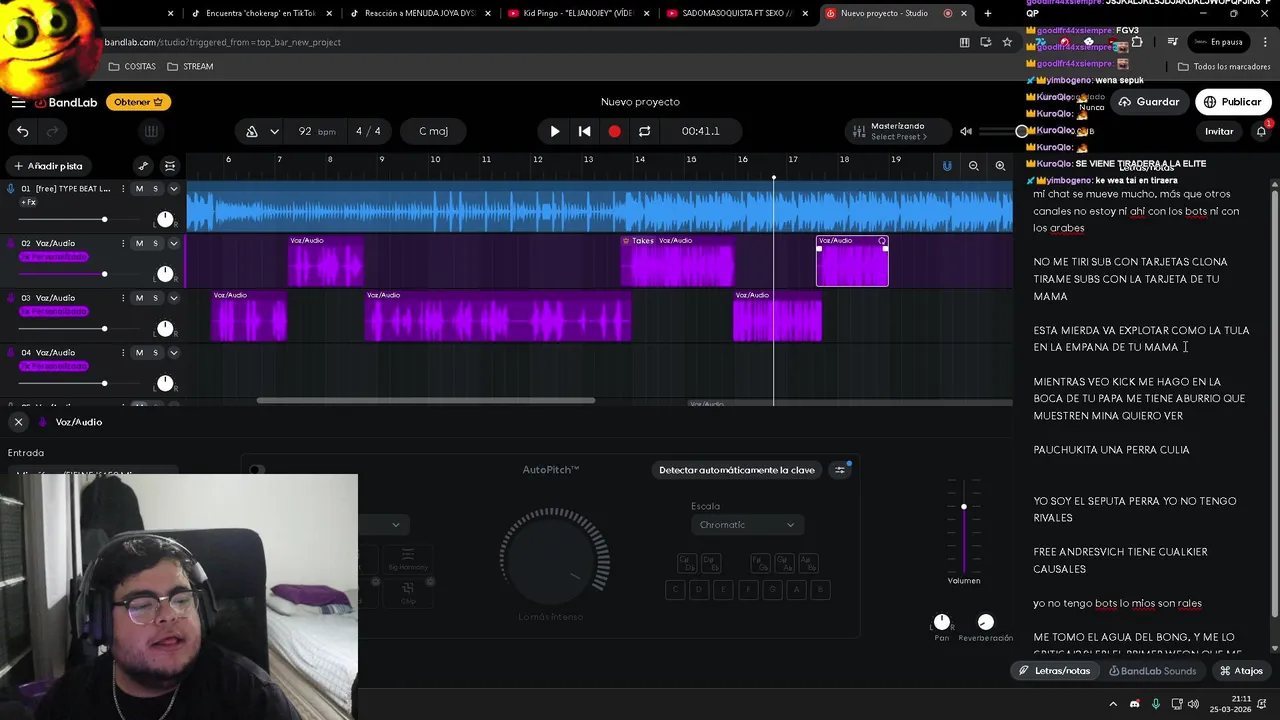Return playhead to the start
1280x720 pixels.
[585, 131]
